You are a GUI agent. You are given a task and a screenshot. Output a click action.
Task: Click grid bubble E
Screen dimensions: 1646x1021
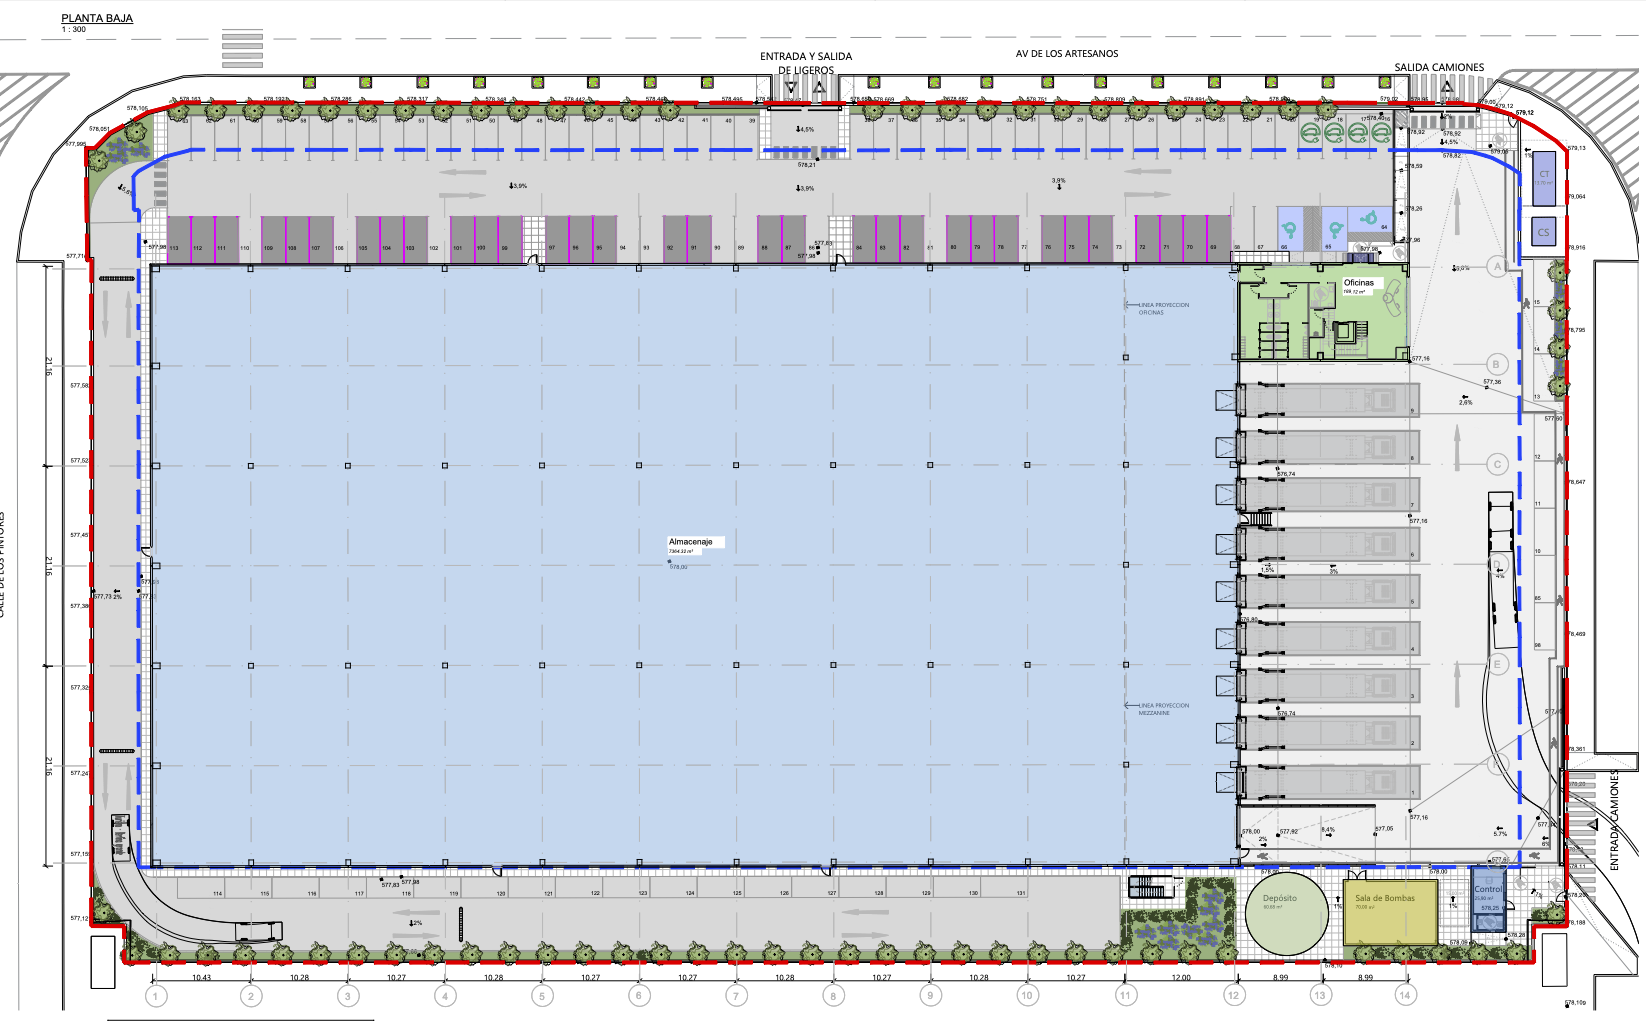(1497, 665)
